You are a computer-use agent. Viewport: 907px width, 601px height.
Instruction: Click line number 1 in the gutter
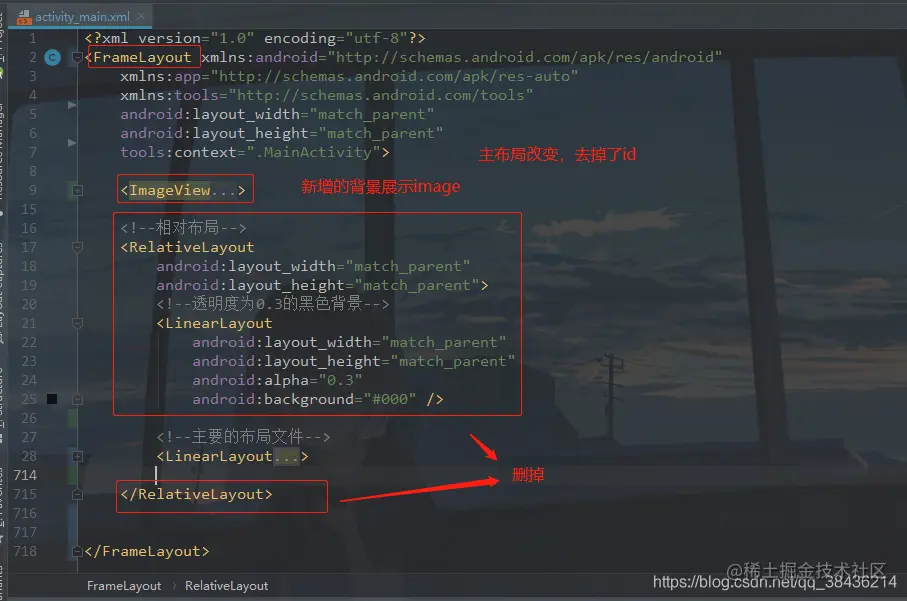point(32,38)
